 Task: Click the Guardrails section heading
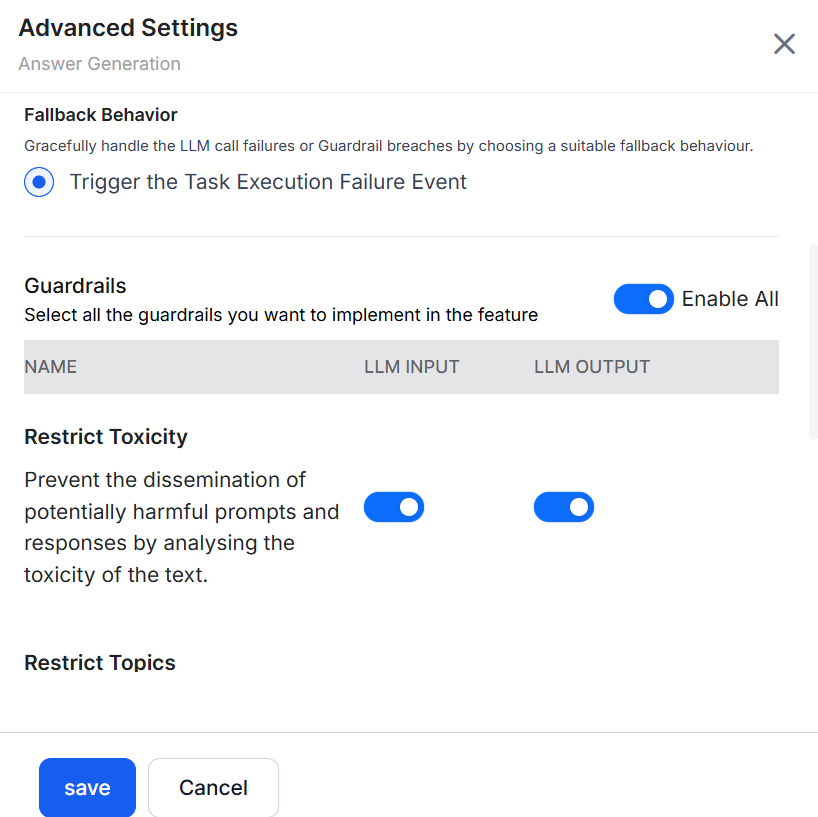click(x=75, y=286)
